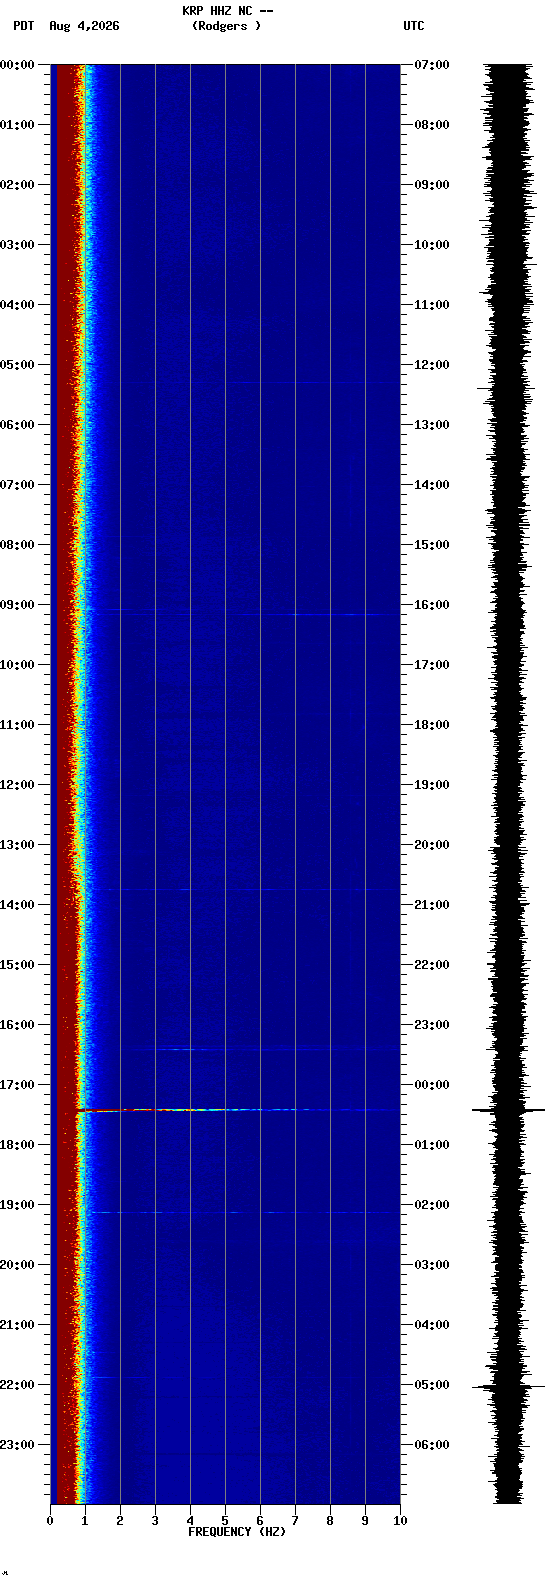The height and width of the screenshot is (1584, 552).
Task: Click the 'UTC' timezone label
Action: tap(414, 26)
